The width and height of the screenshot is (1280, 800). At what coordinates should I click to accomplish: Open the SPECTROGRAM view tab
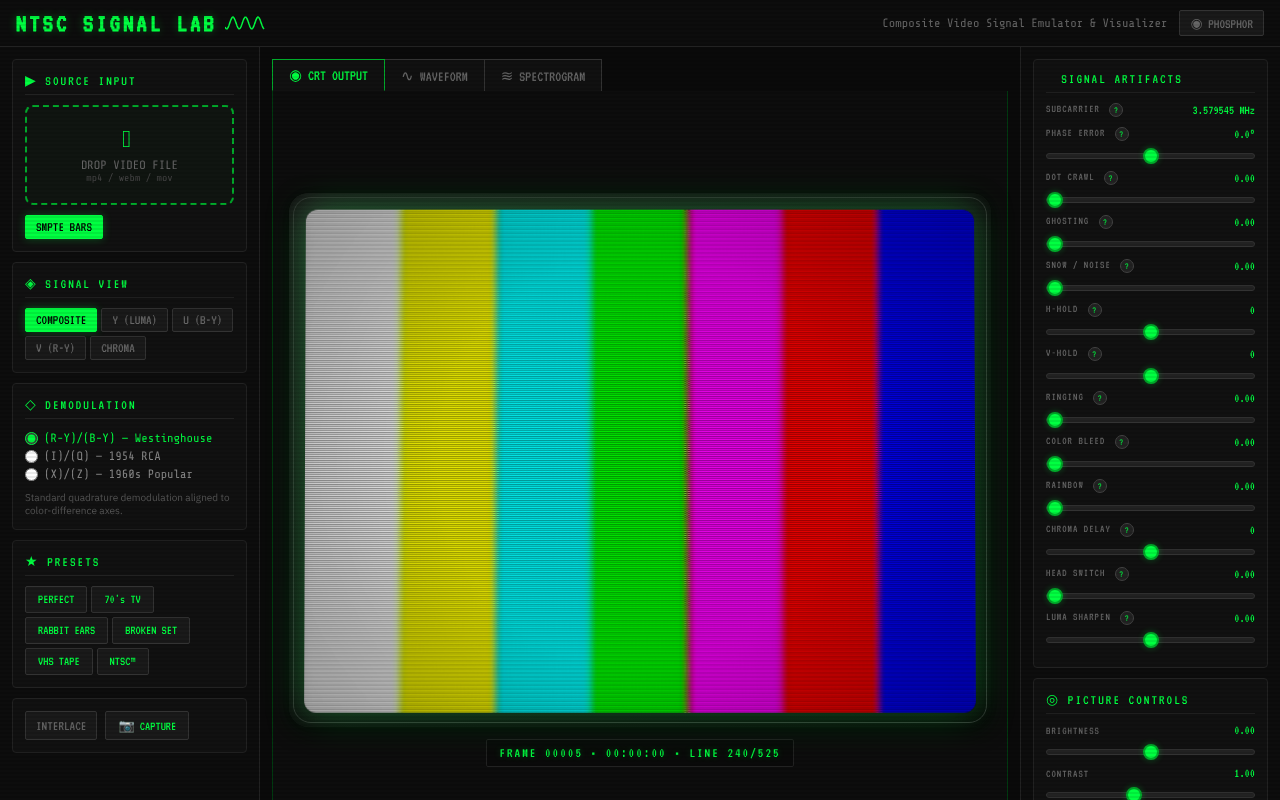pyautogui.click(x=543, y=75)
